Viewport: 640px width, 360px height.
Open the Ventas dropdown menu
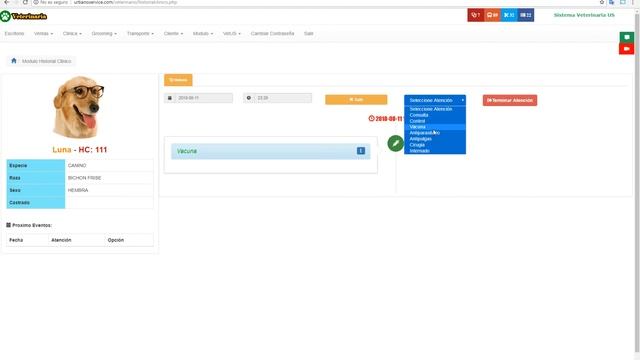pyautogui.click(x=43, y=33)
